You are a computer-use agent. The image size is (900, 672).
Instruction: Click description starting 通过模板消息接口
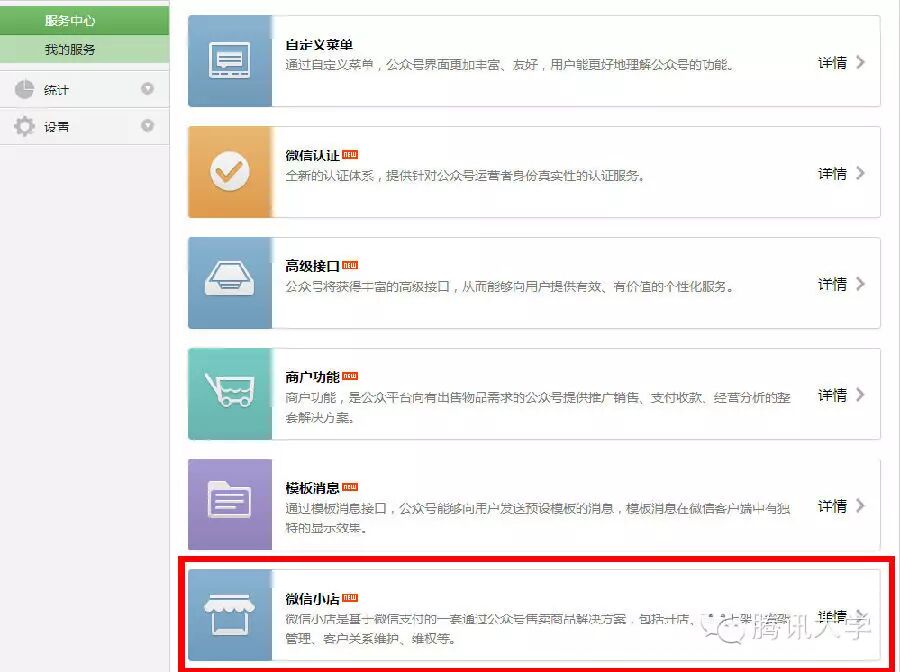click(538, 518)
